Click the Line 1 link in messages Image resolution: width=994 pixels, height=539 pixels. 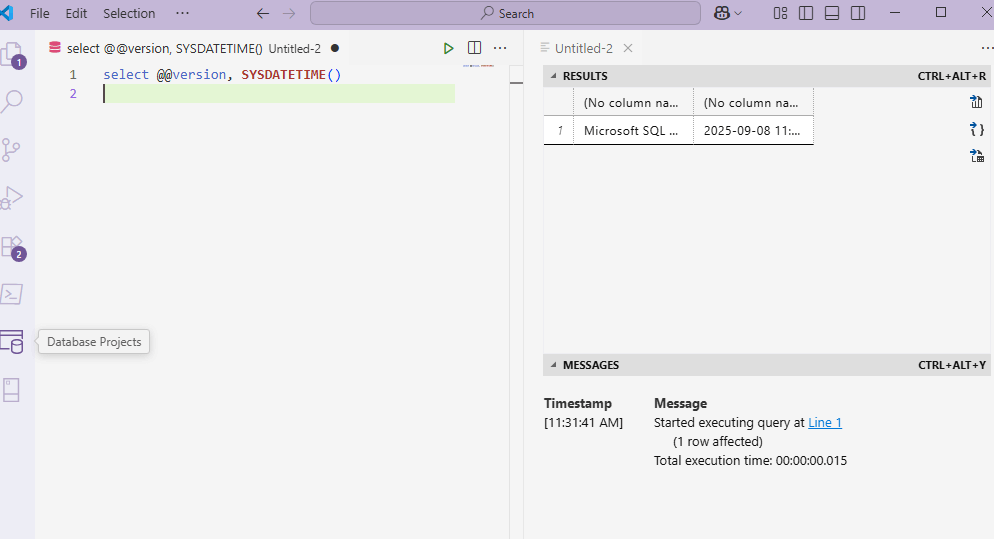pyautogui.click(x=825, y=422)
